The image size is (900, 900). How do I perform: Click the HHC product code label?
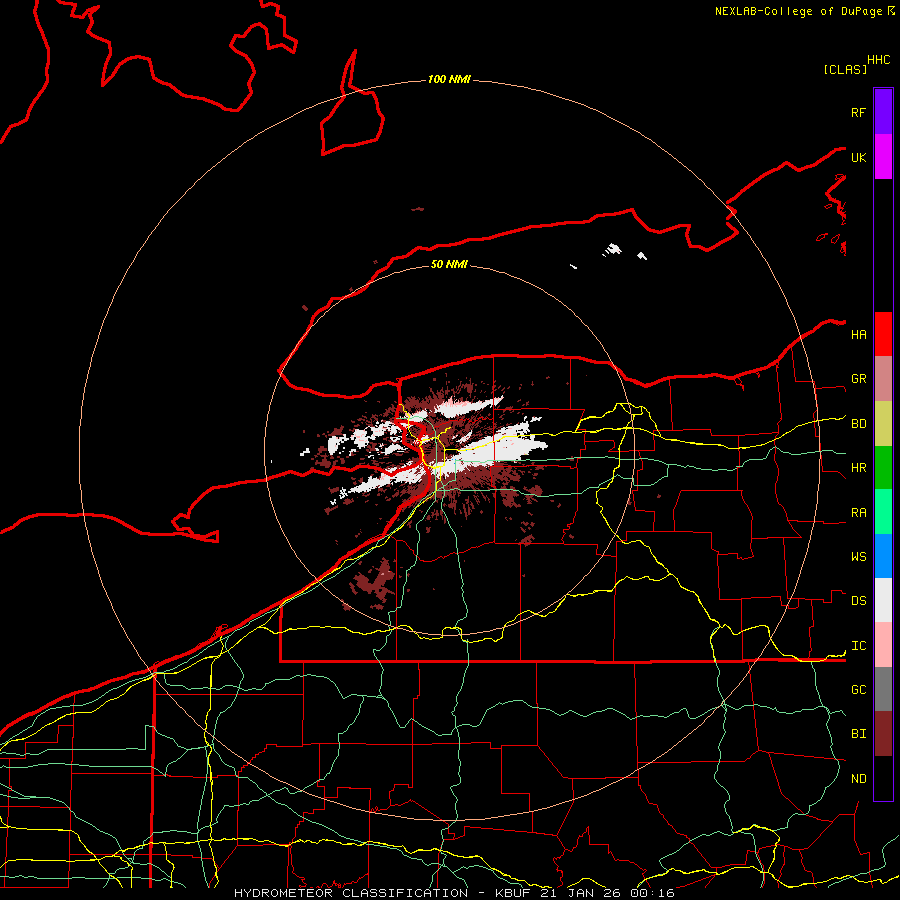(x=879, y=60)
